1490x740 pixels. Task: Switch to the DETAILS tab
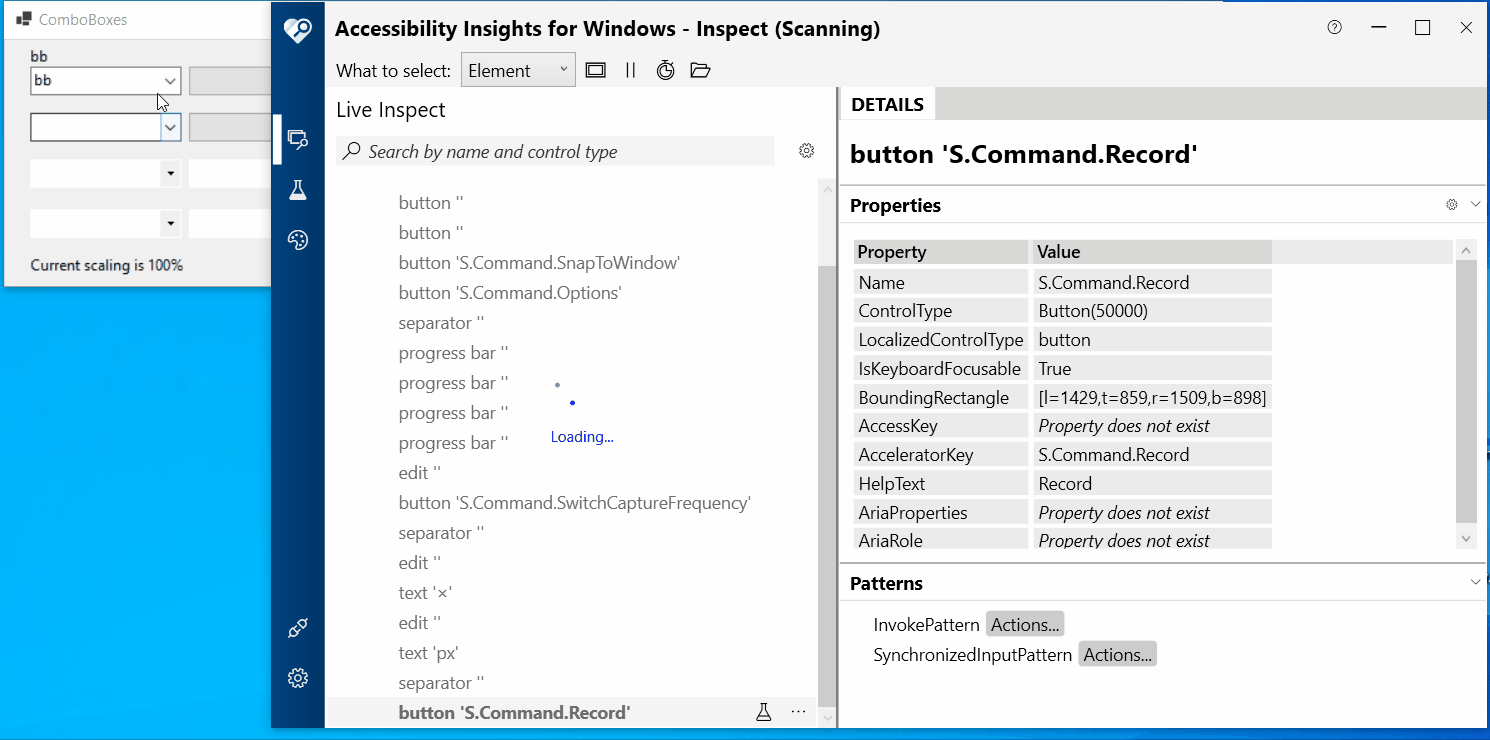pyautogui.click(x=886, y=103)
